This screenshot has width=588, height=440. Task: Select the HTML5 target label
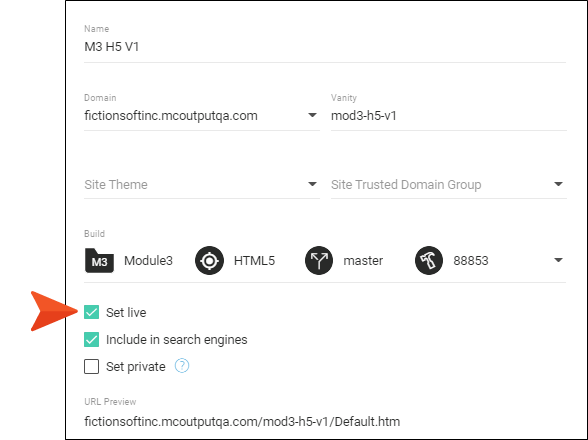tap(254, 261)
